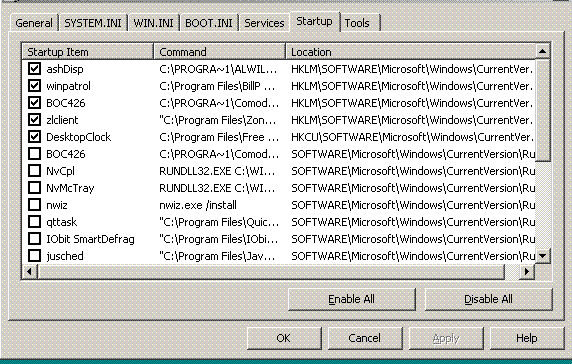
Task: Click the OK button
Action: [x=284, y=338]
